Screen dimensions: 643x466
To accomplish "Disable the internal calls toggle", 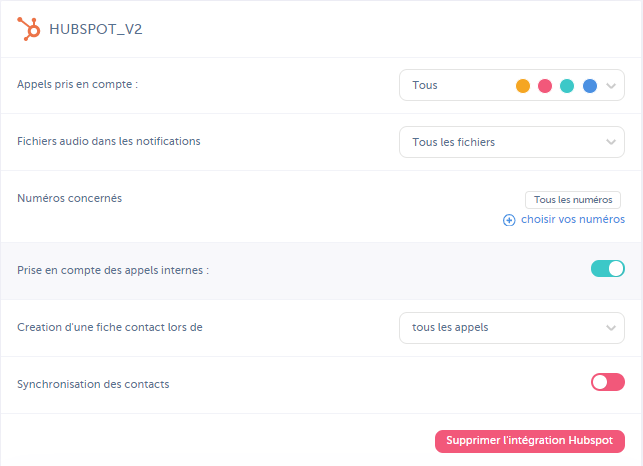I will coord(607,269).
